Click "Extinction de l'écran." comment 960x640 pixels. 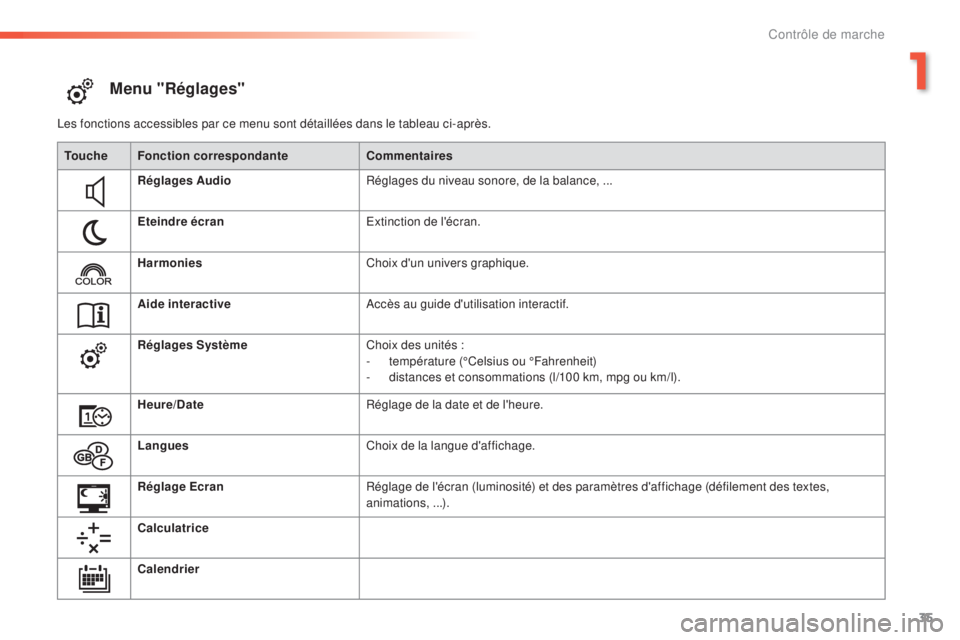tap(423, 222)
